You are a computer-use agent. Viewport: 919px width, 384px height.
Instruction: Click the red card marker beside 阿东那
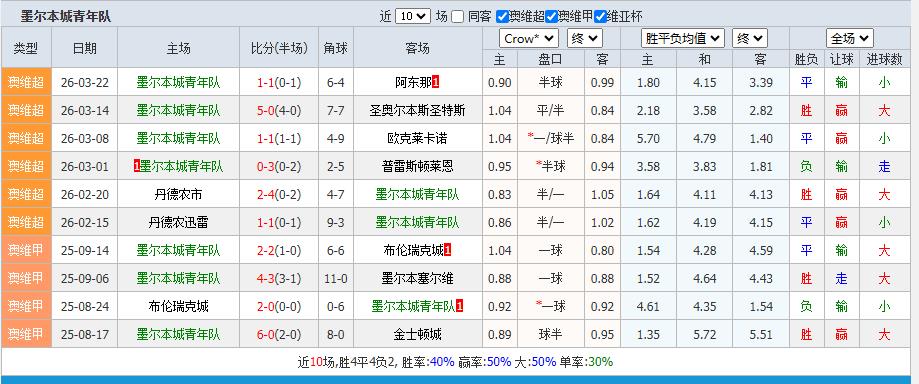436,83
